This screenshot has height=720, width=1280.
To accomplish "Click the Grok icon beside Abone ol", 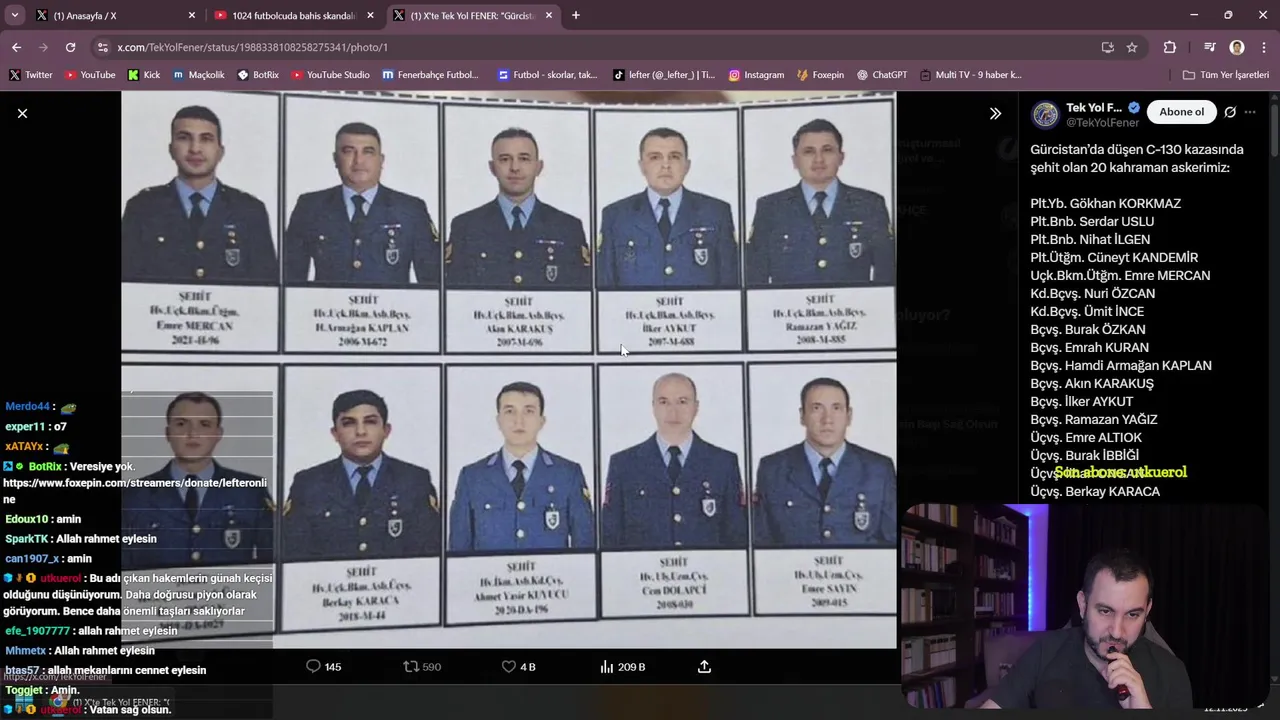I will coord(1230,112).
